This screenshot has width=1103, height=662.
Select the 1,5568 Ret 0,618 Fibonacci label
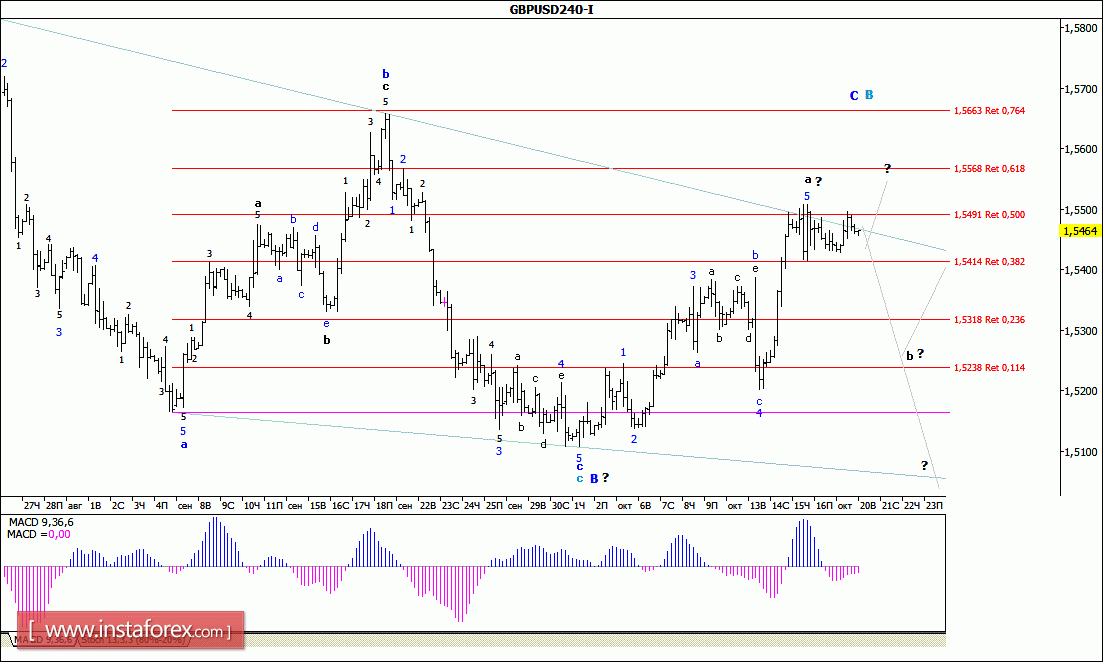pos(989,168)
